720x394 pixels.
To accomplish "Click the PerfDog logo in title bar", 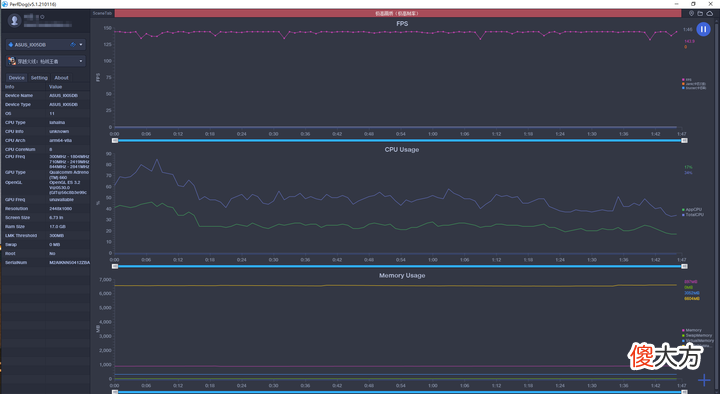I will (x=5, y=4).
